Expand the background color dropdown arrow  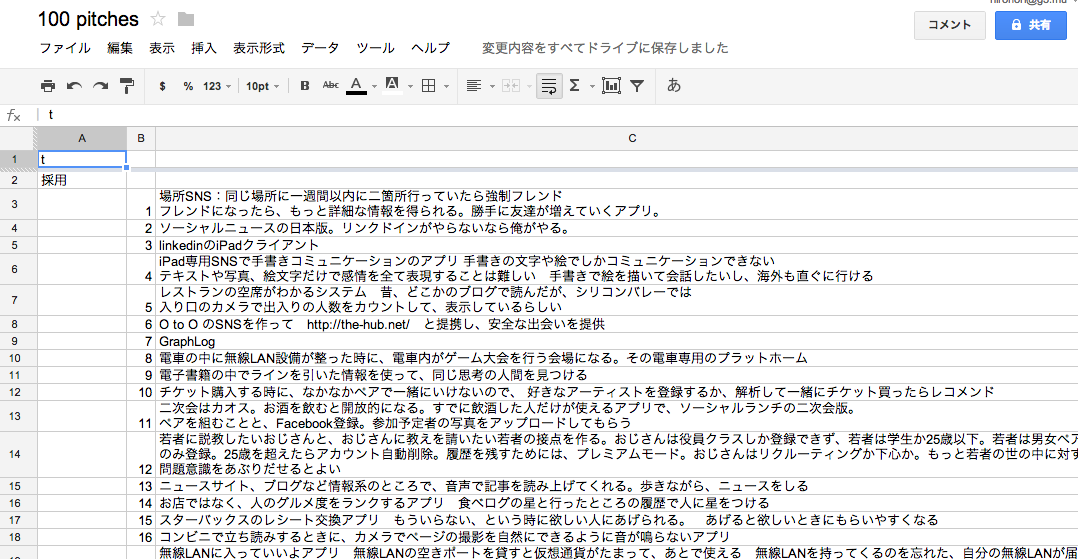click(410, 87)
